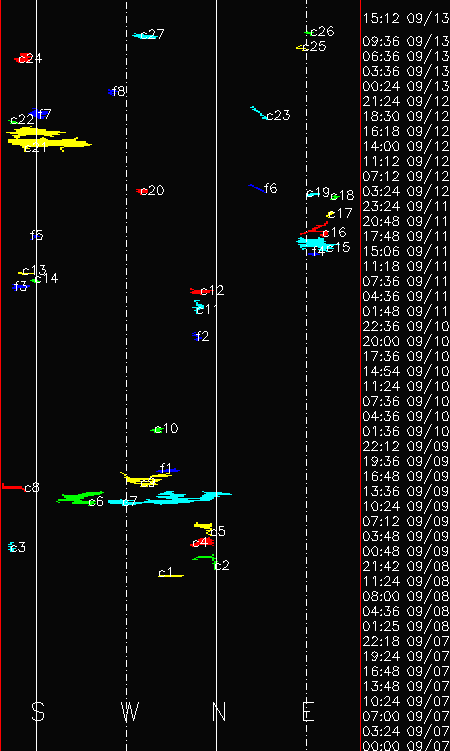
Task: Click the blue f1 event marker
Action: (x=169, y=471)
